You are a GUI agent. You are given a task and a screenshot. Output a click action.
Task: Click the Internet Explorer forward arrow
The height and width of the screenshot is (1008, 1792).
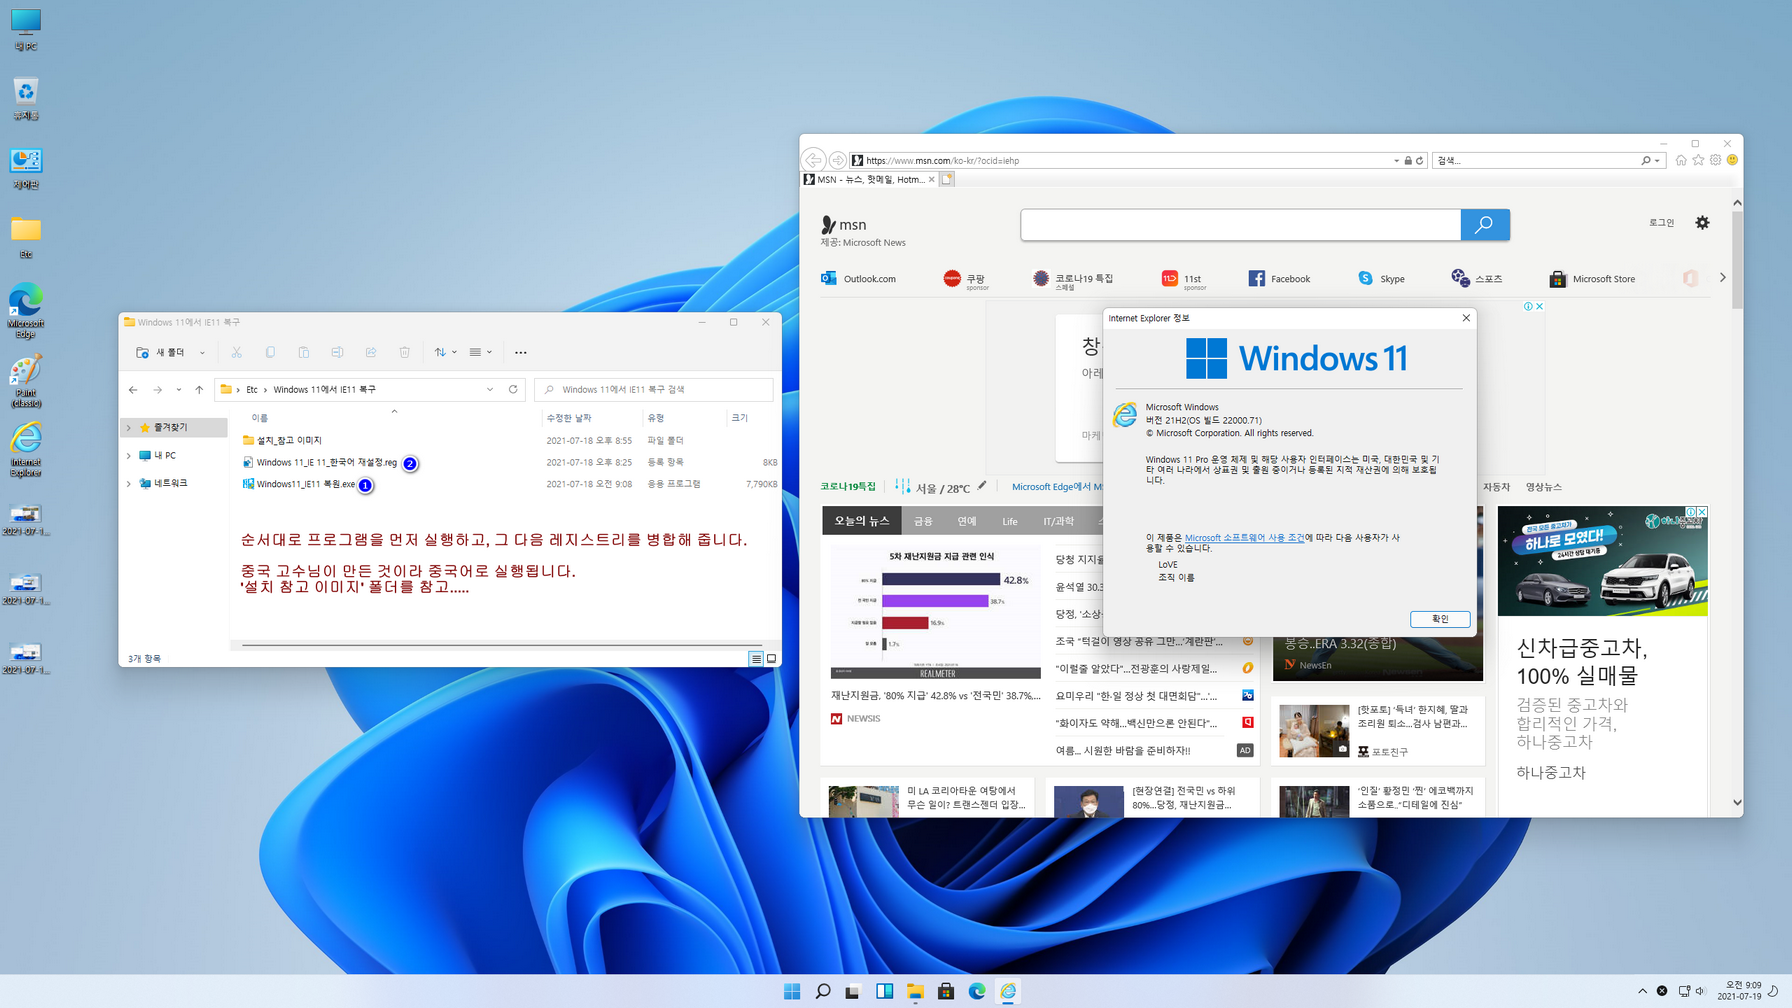(838, 160)
